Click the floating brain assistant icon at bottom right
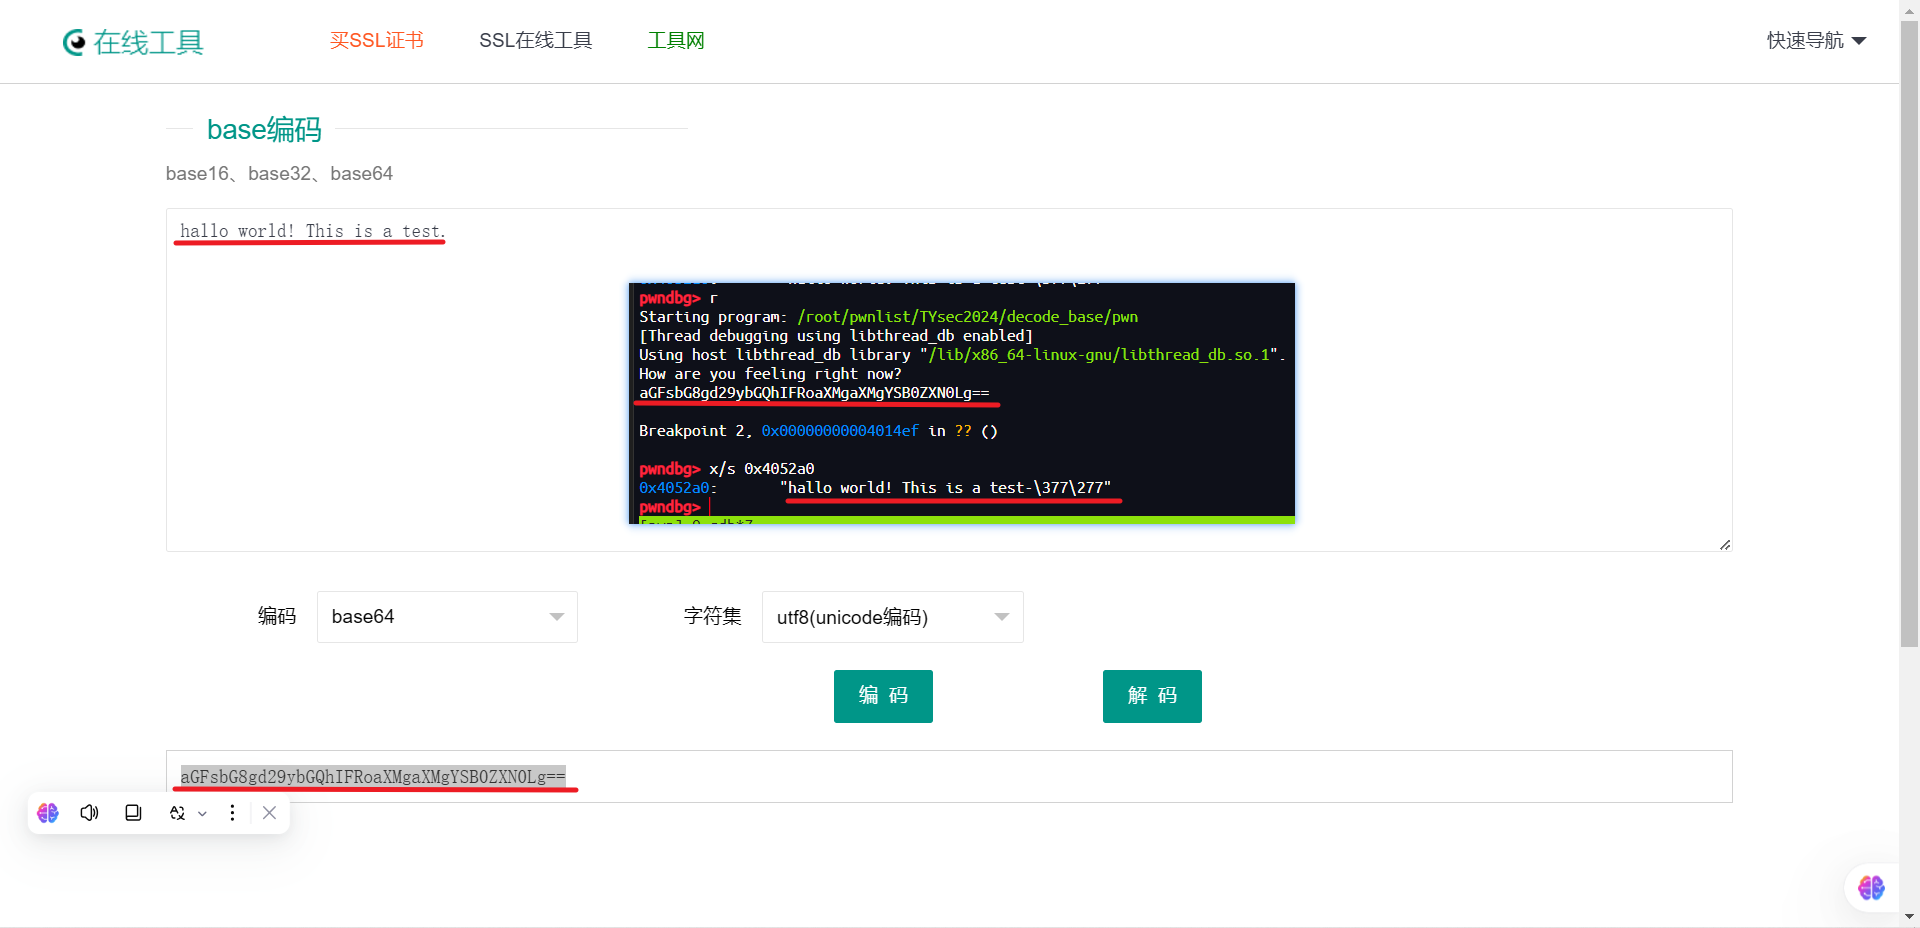 1871,888
